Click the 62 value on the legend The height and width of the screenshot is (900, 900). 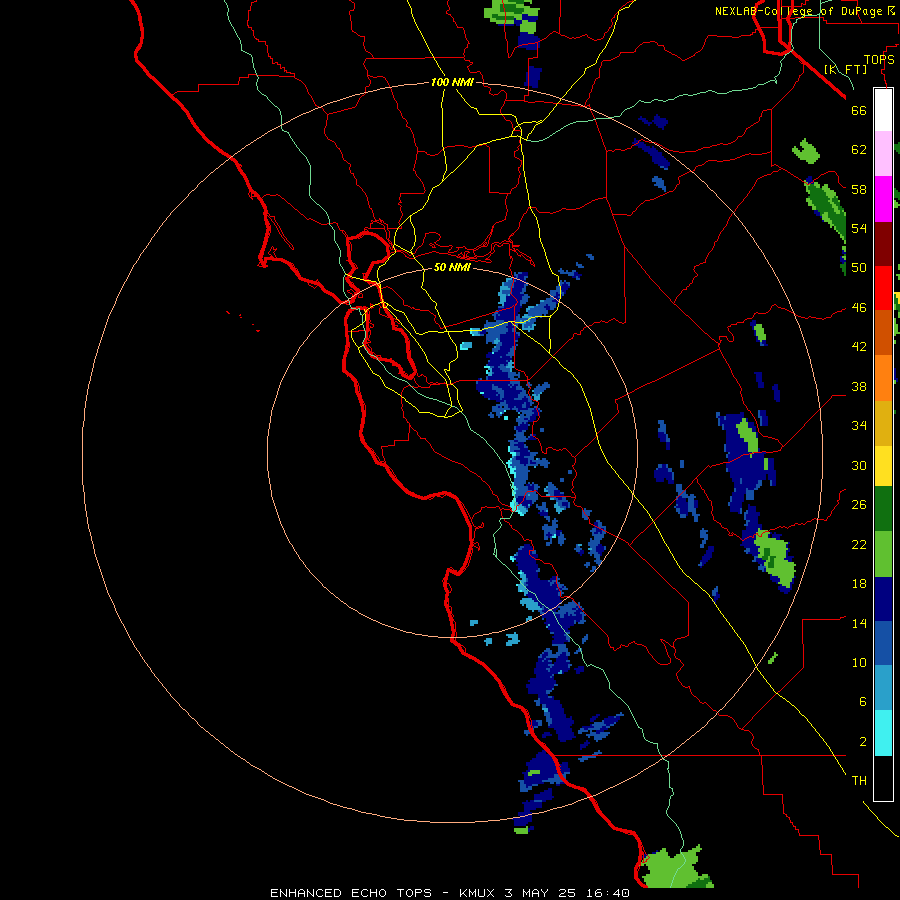[x=859, y=150]
